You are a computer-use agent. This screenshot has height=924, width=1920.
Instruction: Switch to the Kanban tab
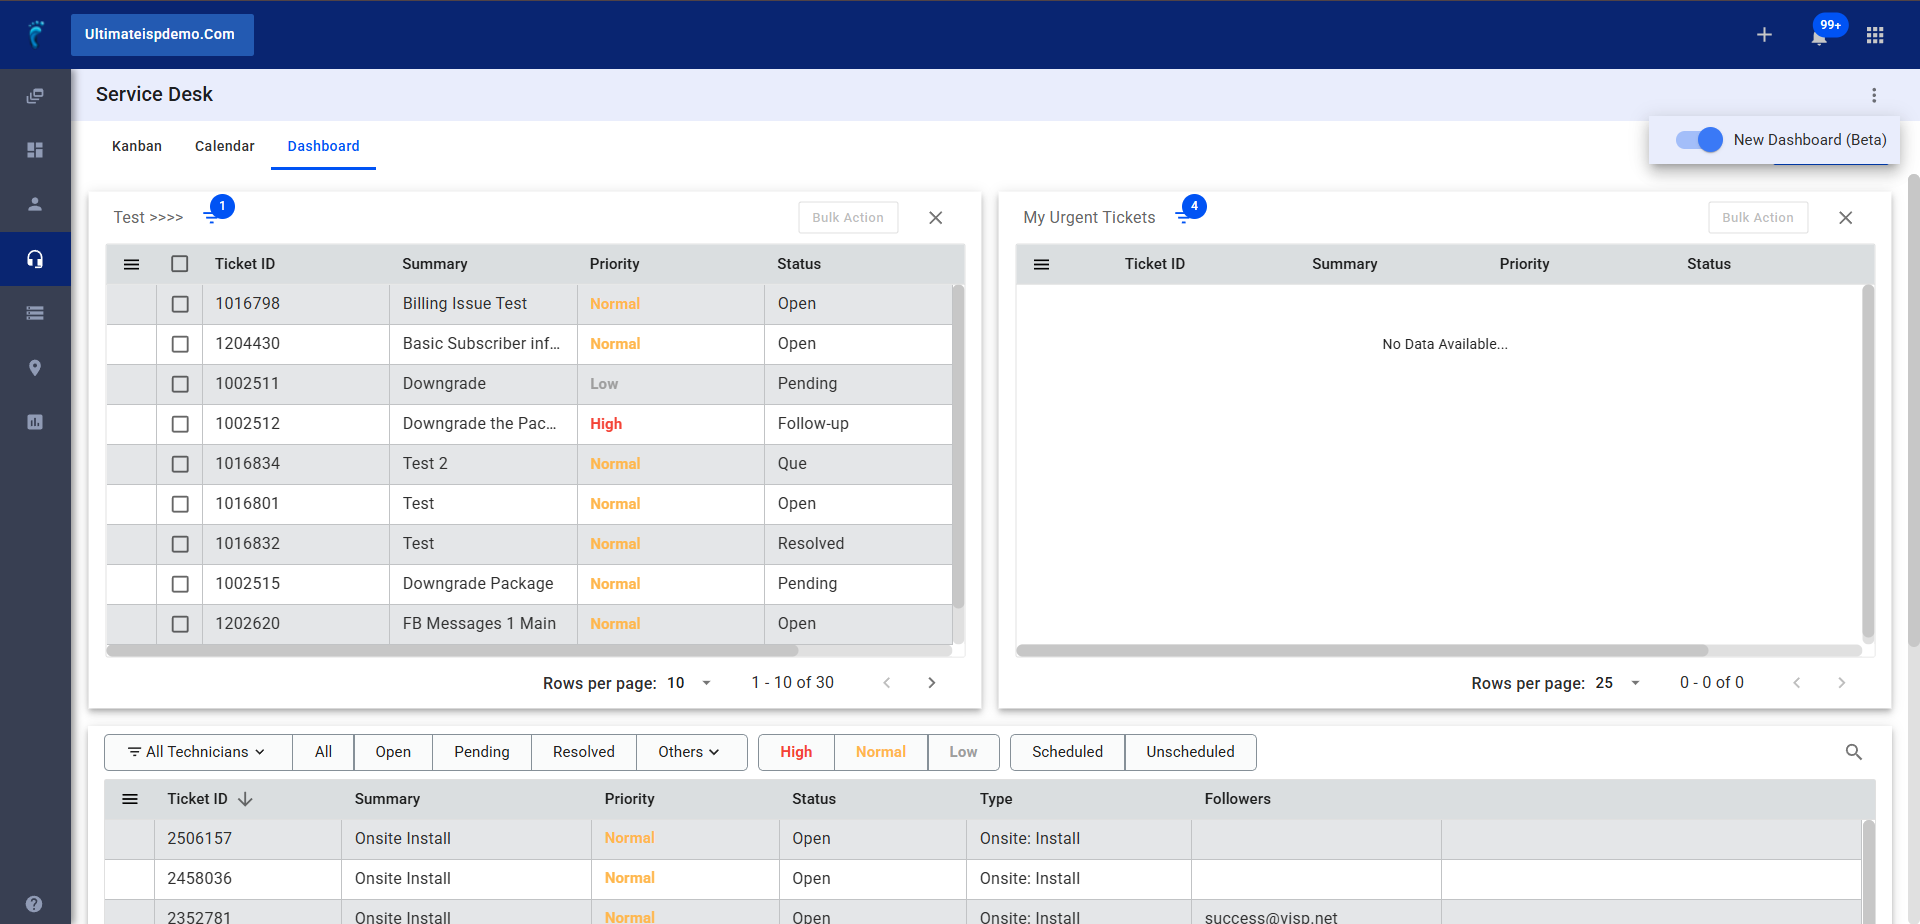pyautogui.click(x=137, y=146)
